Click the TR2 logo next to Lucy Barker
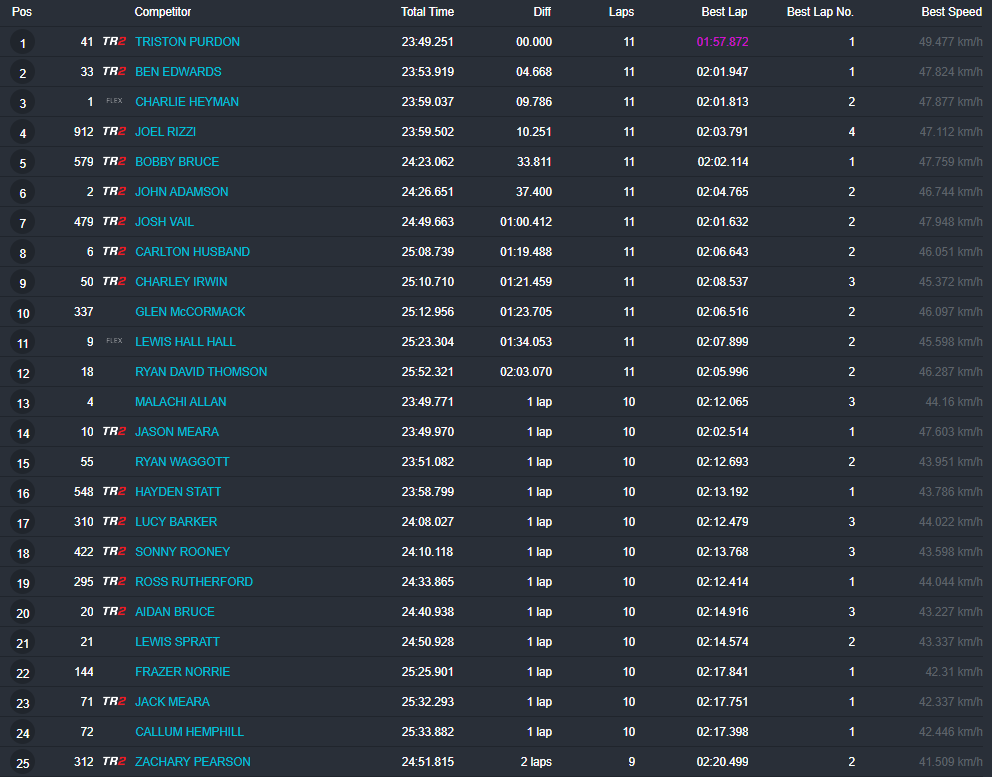Image resolution: width=992 pixels, height=777 pixels. [x=114, y=522]
